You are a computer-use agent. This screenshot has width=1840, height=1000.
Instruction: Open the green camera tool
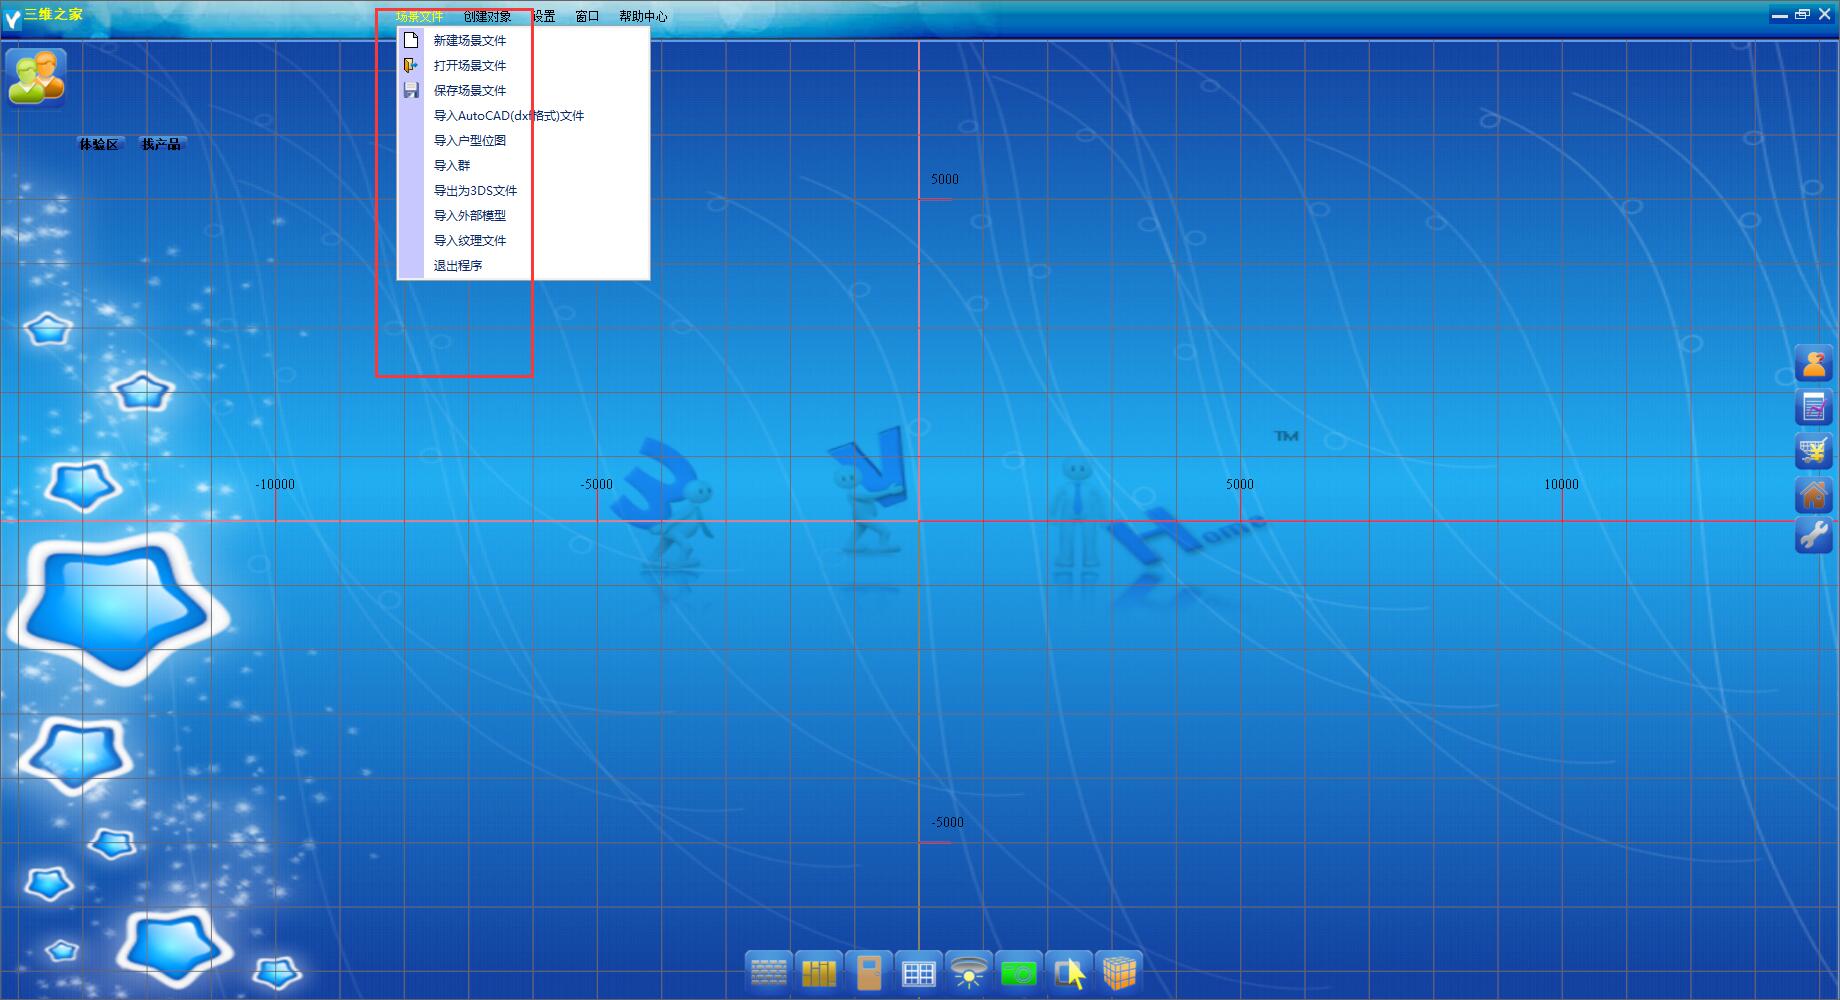[x=1018, y=972]
